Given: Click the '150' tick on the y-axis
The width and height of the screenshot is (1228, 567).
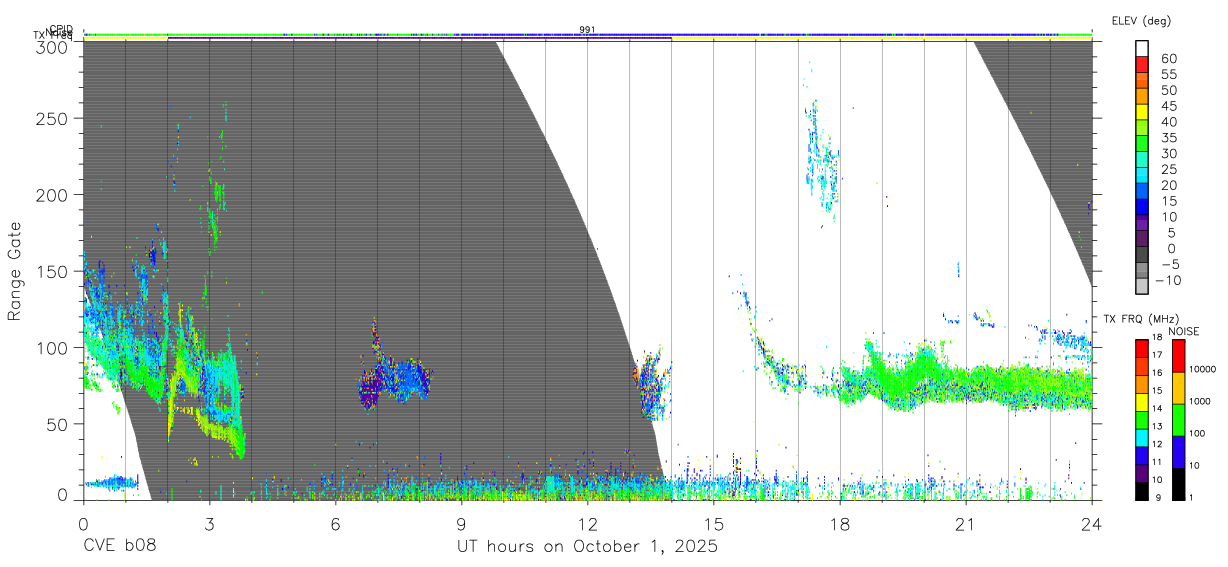Looking at the screenshot, I should tap(53, 271).
